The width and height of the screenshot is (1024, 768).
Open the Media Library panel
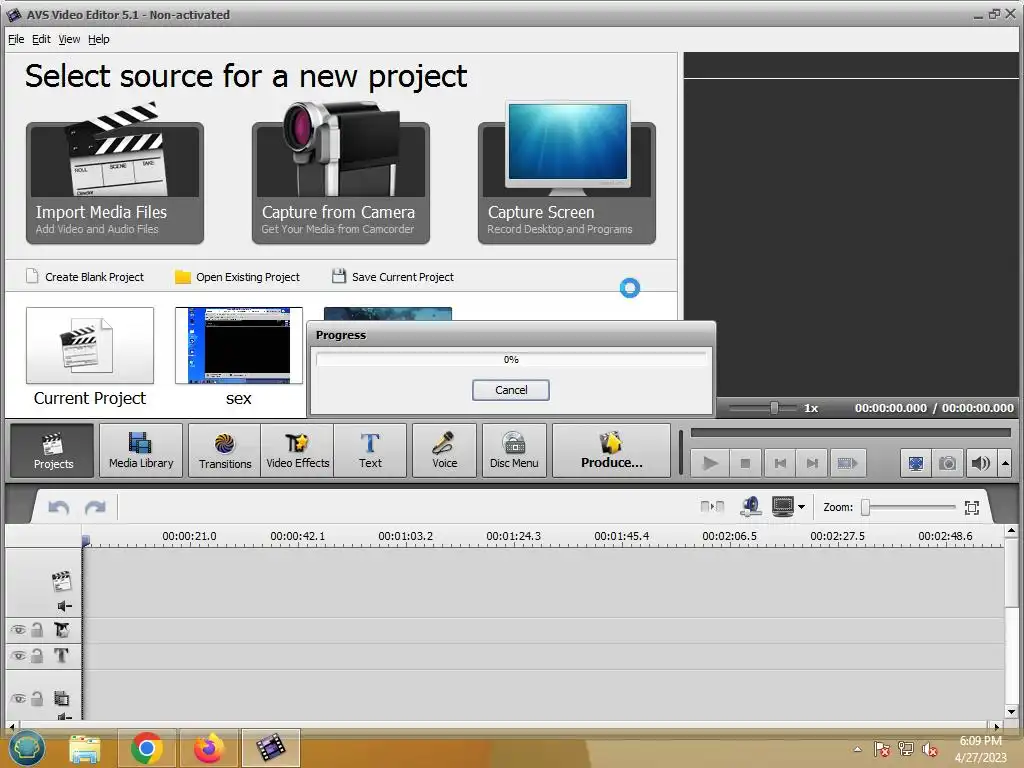(141, 451)
